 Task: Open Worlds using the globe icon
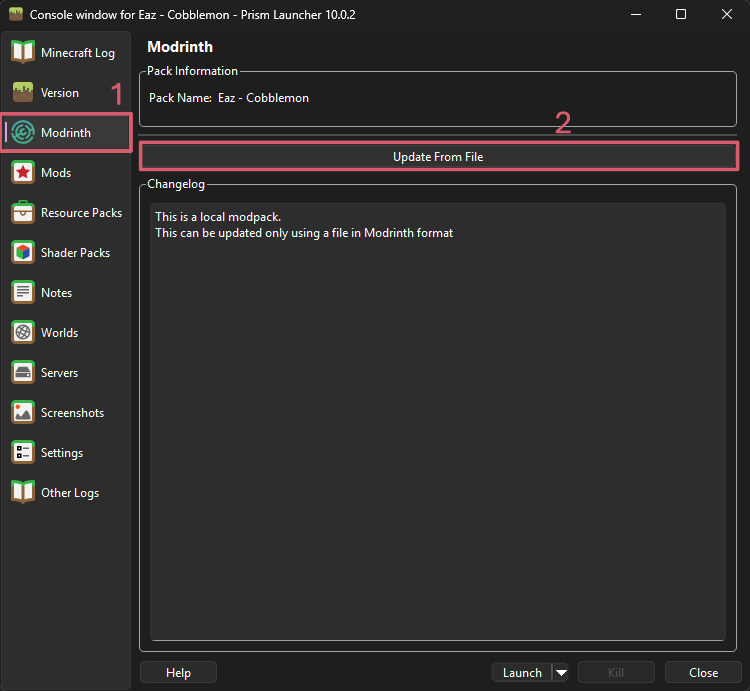click(22, 333)
